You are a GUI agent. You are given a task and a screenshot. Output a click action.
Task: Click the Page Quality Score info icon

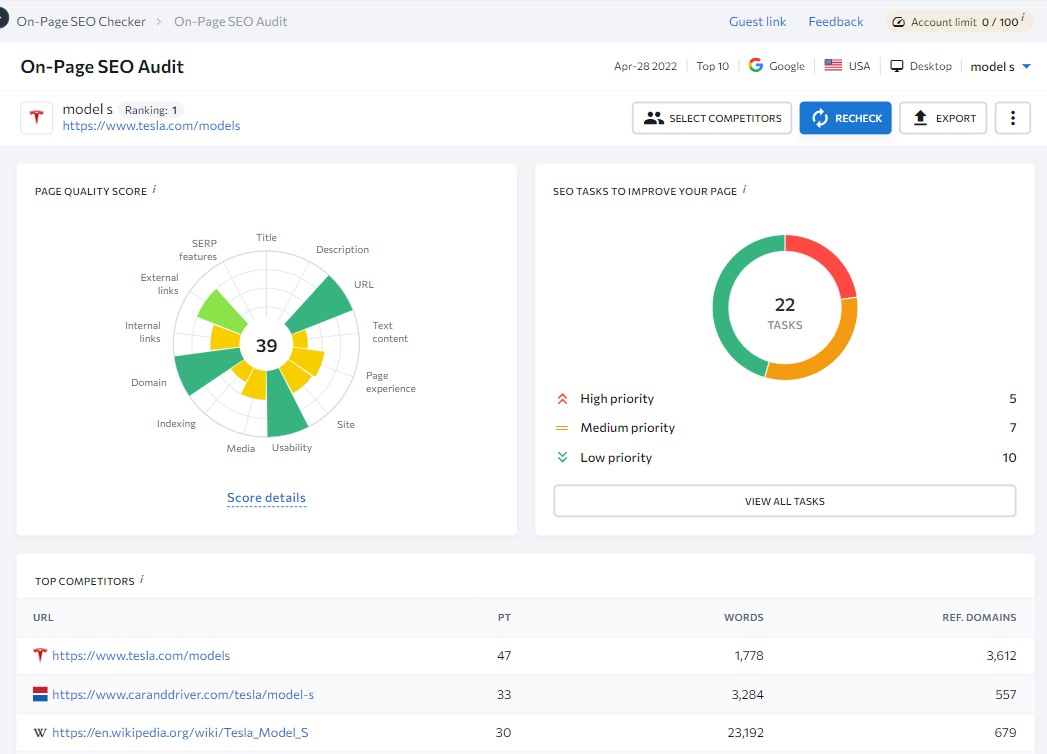(x=154, y=190)
